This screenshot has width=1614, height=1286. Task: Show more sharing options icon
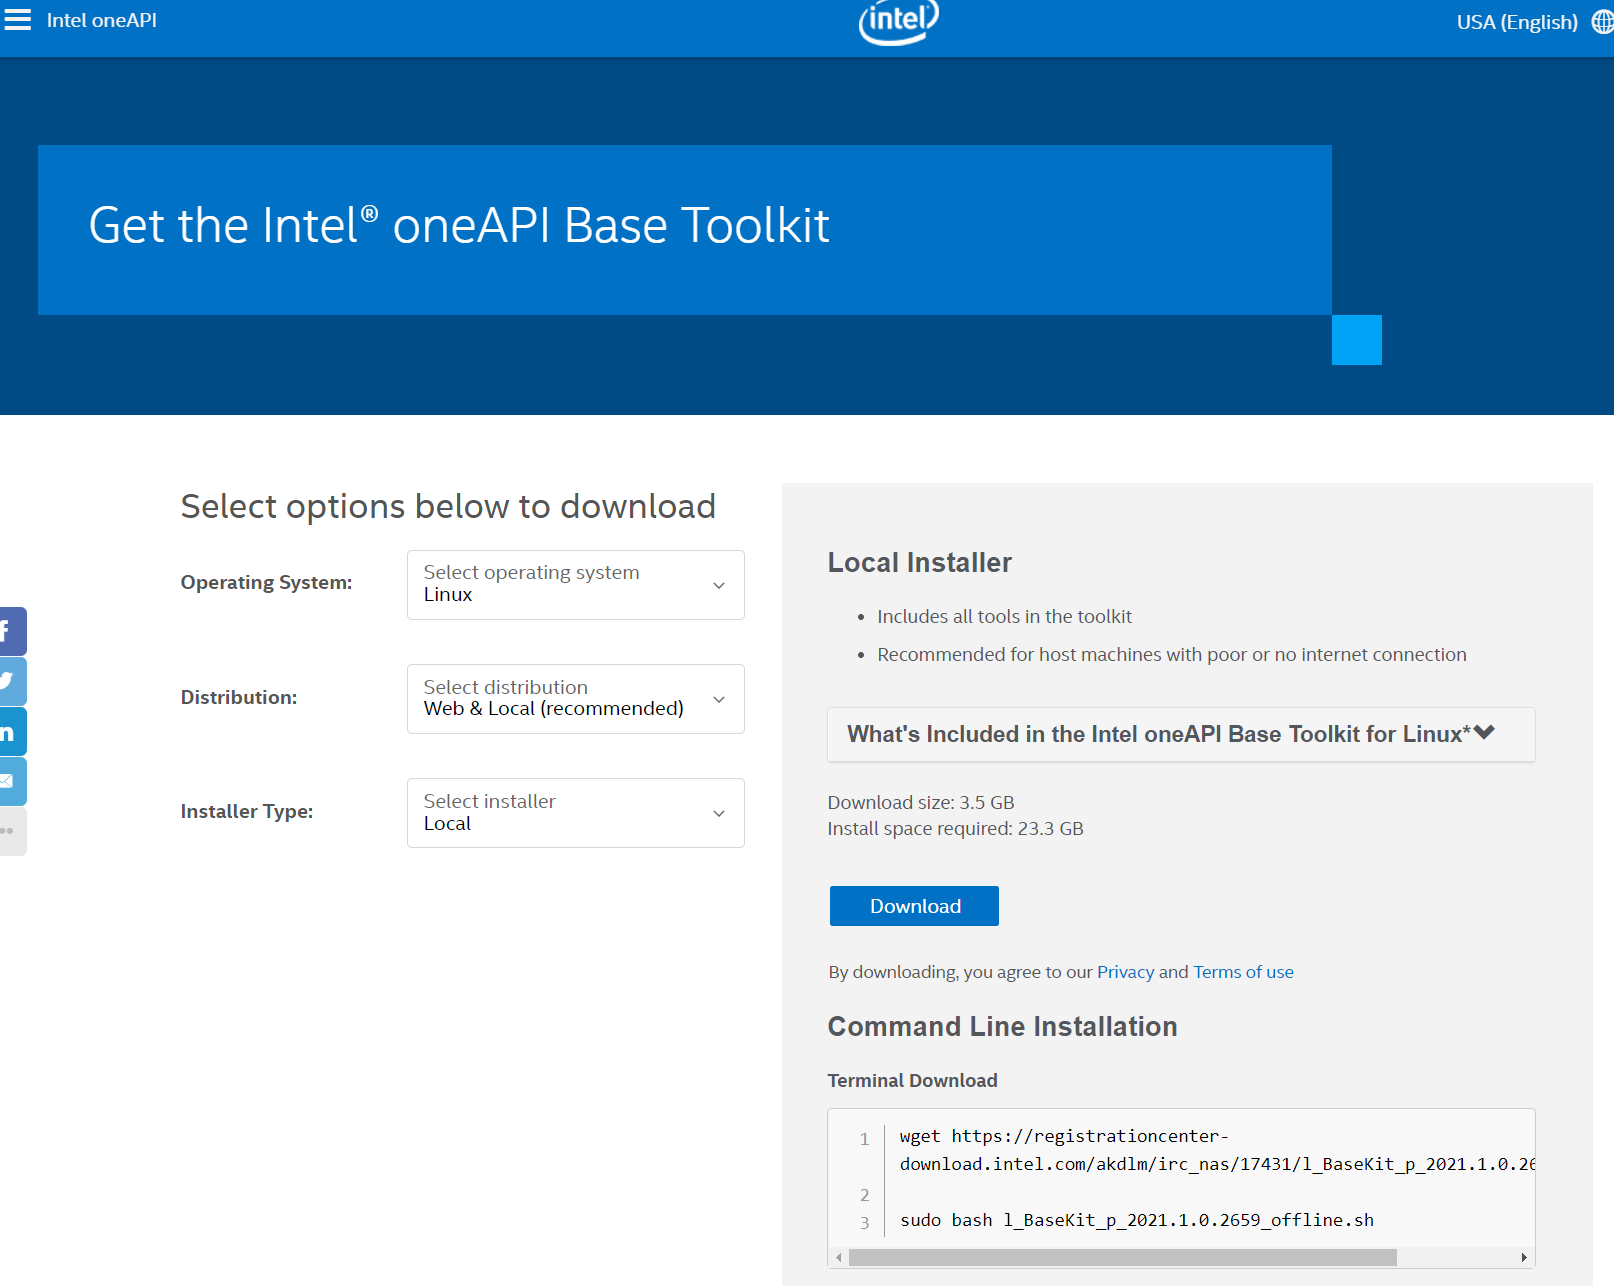point(13,831)
